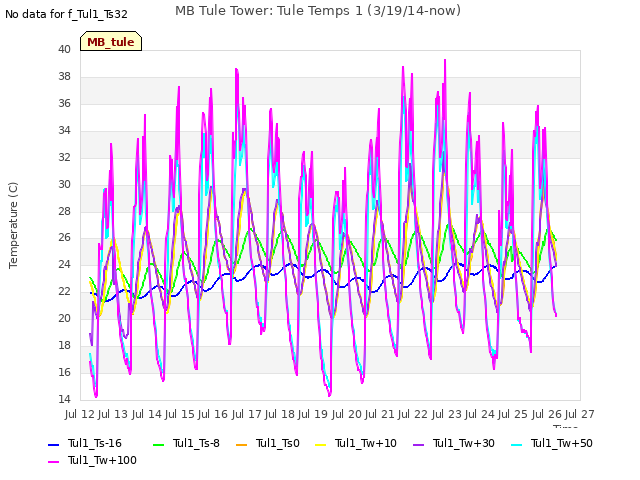
Task: Click the 34 value on y-axis
Action: [x=64, y=131]
